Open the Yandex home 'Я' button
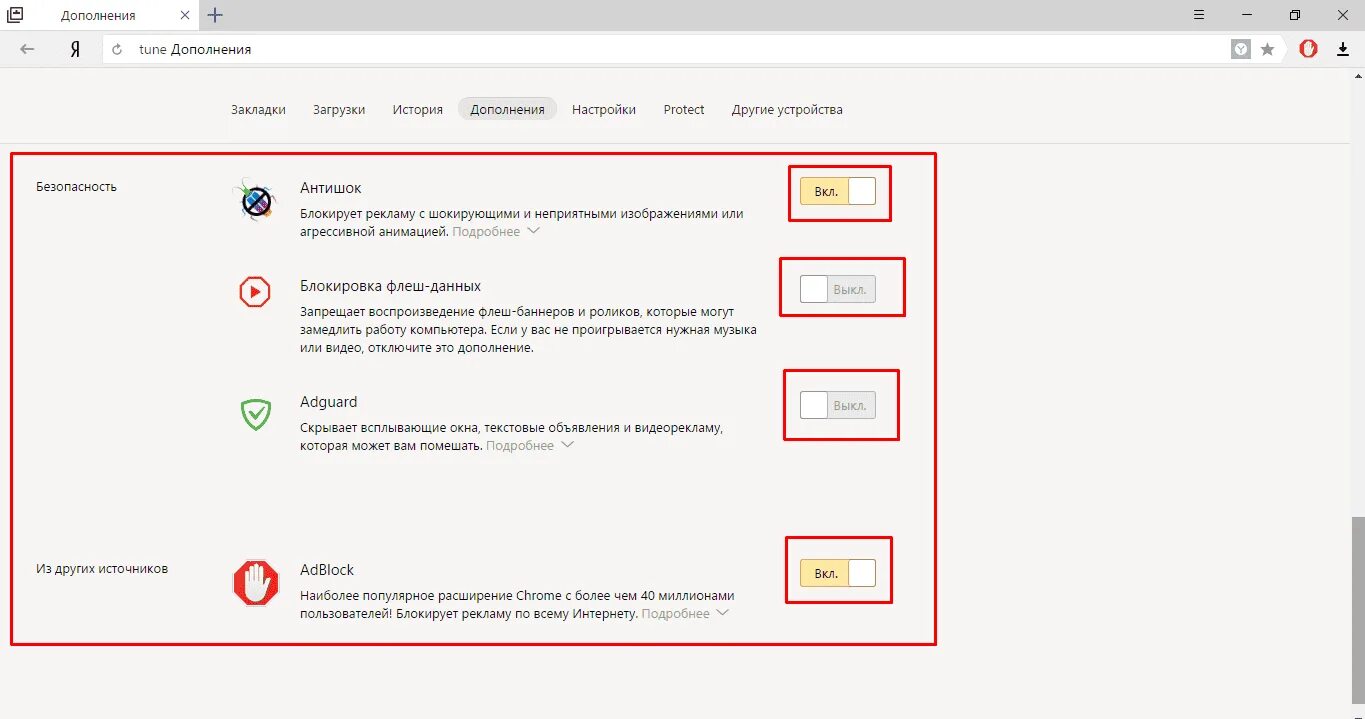Viewport: 1365px width, 719px height. [75, 49]
